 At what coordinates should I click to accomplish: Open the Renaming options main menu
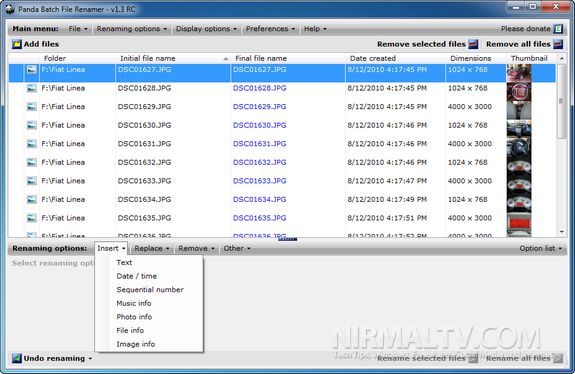coord(132,29)
